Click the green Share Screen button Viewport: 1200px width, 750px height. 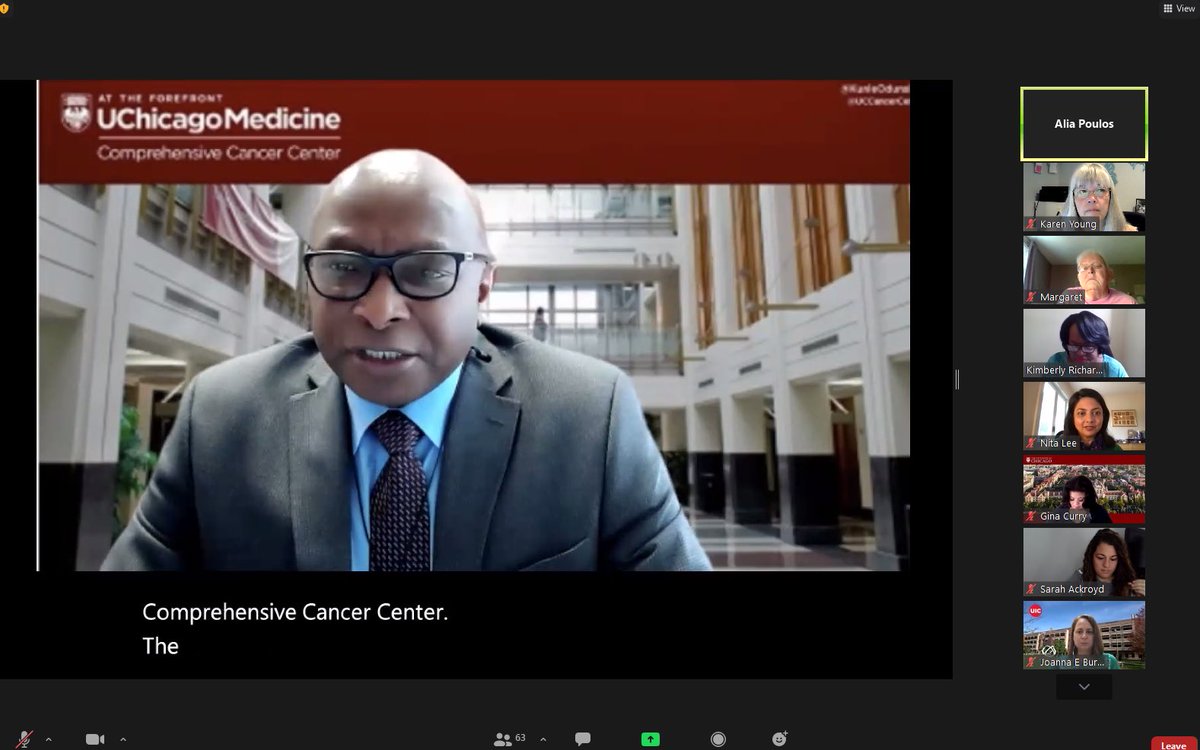(x=650, y=739)
